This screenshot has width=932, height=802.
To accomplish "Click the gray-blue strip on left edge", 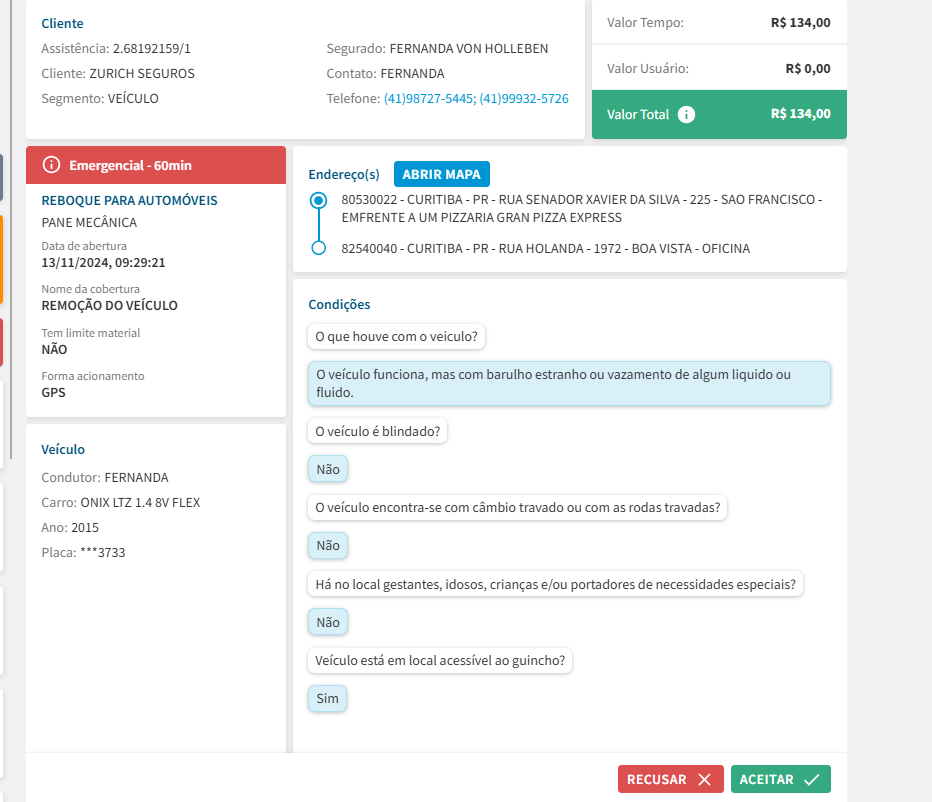I will tap(1, 177).
